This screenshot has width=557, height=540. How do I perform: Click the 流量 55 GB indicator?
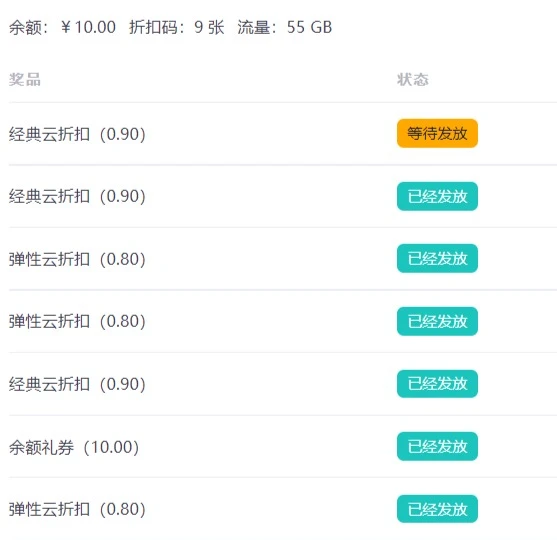pyautogui.click(x=285, y=27)
